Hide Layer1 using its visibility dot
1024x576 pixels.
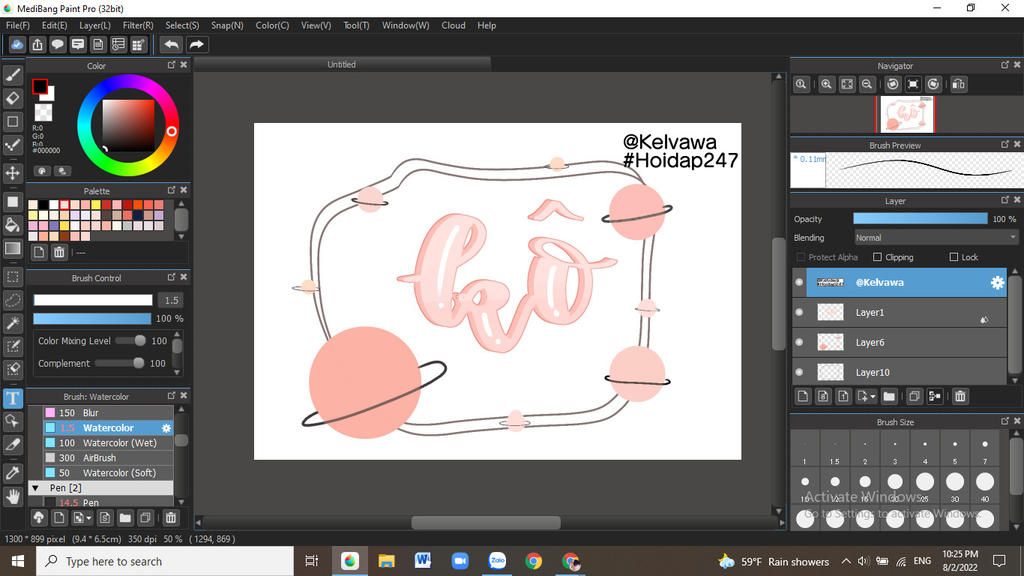(799, 312)
